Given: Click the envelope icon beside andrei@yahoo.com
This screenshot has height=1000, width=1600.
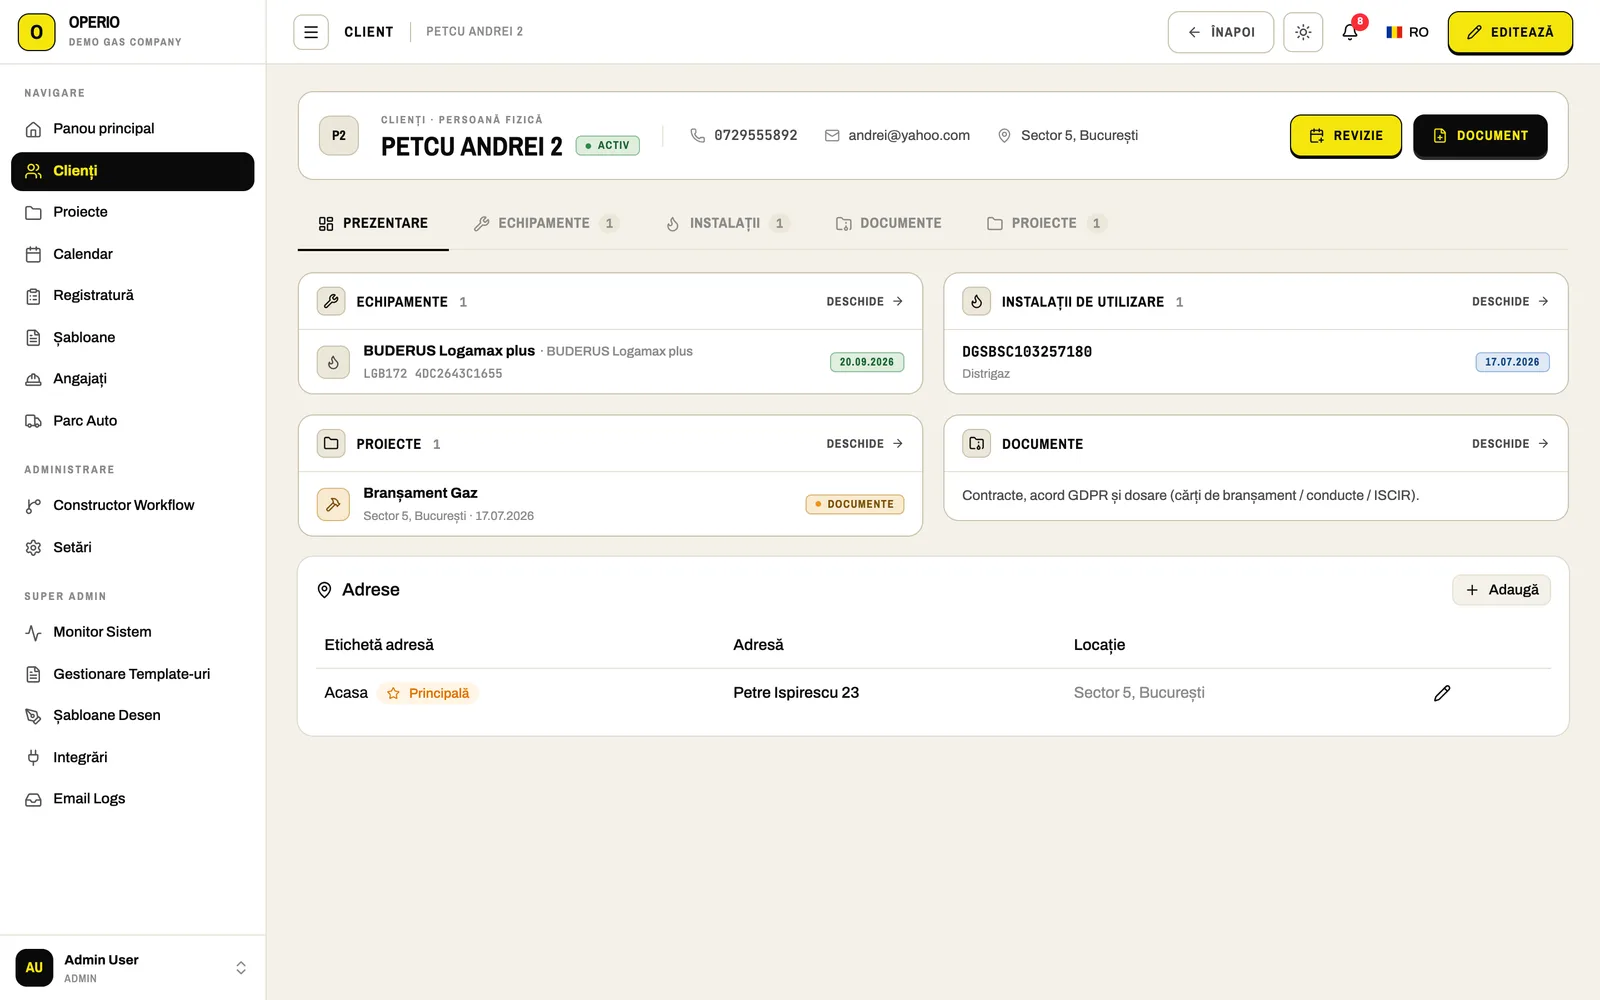Looking at the screenshot, I should (832, 135).
